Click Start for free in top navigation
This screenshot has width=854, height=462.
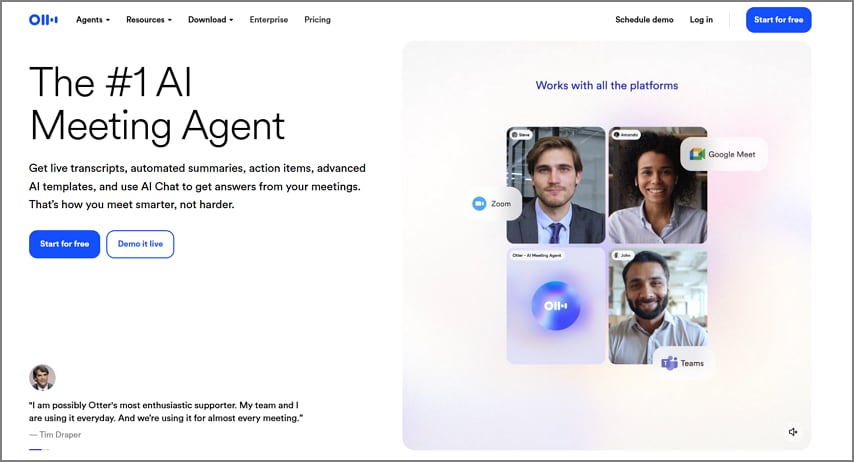778,20
